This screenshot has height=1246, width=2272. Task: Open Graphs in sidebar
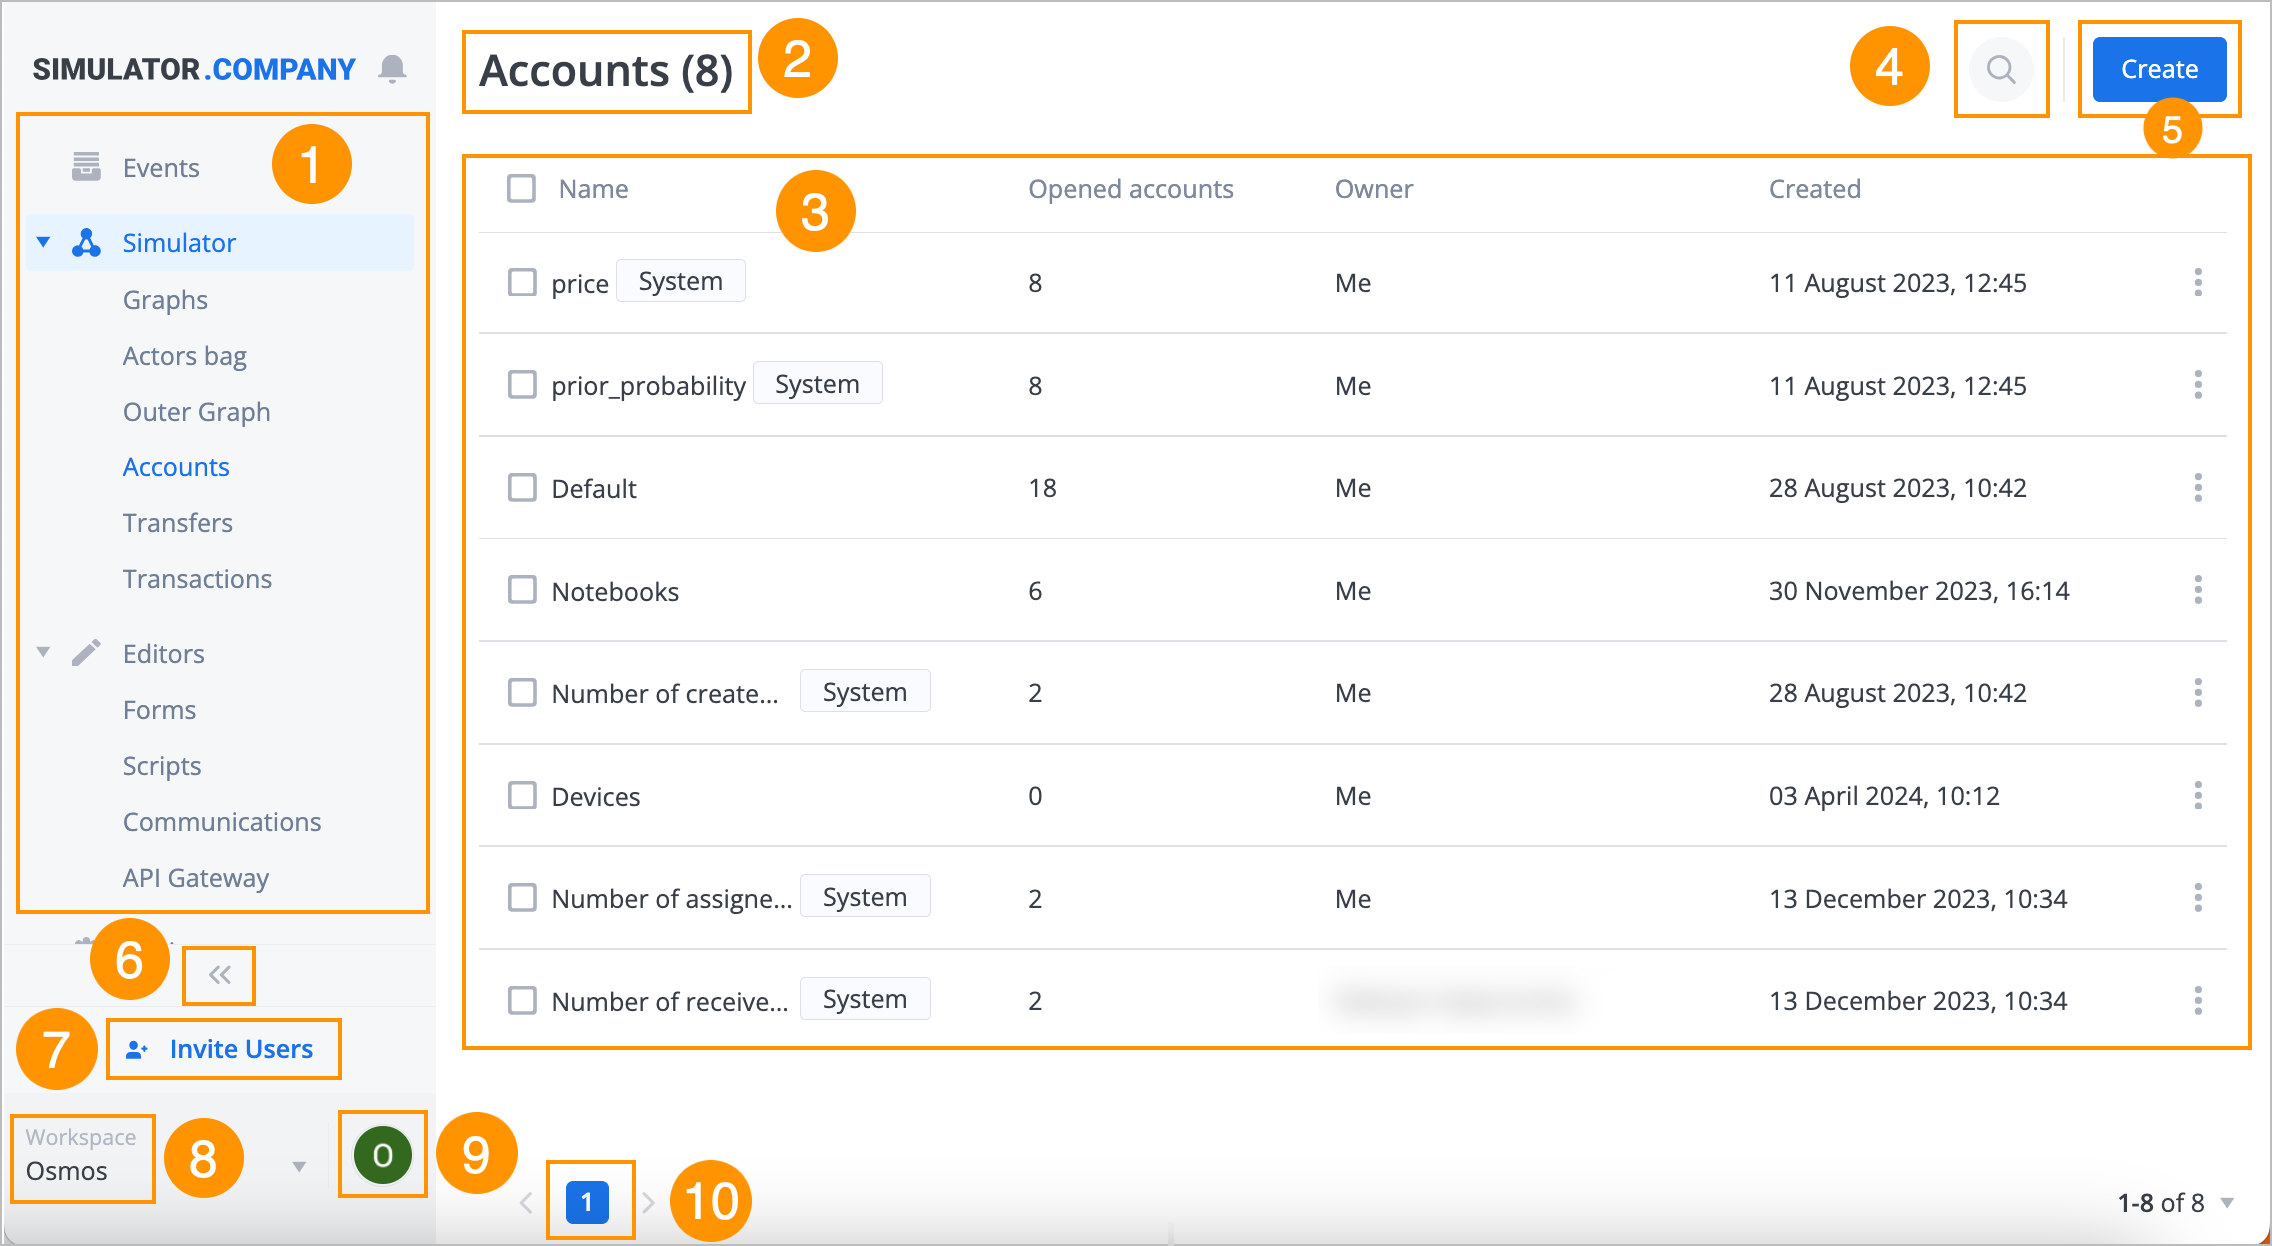click(x=165, y=300)
